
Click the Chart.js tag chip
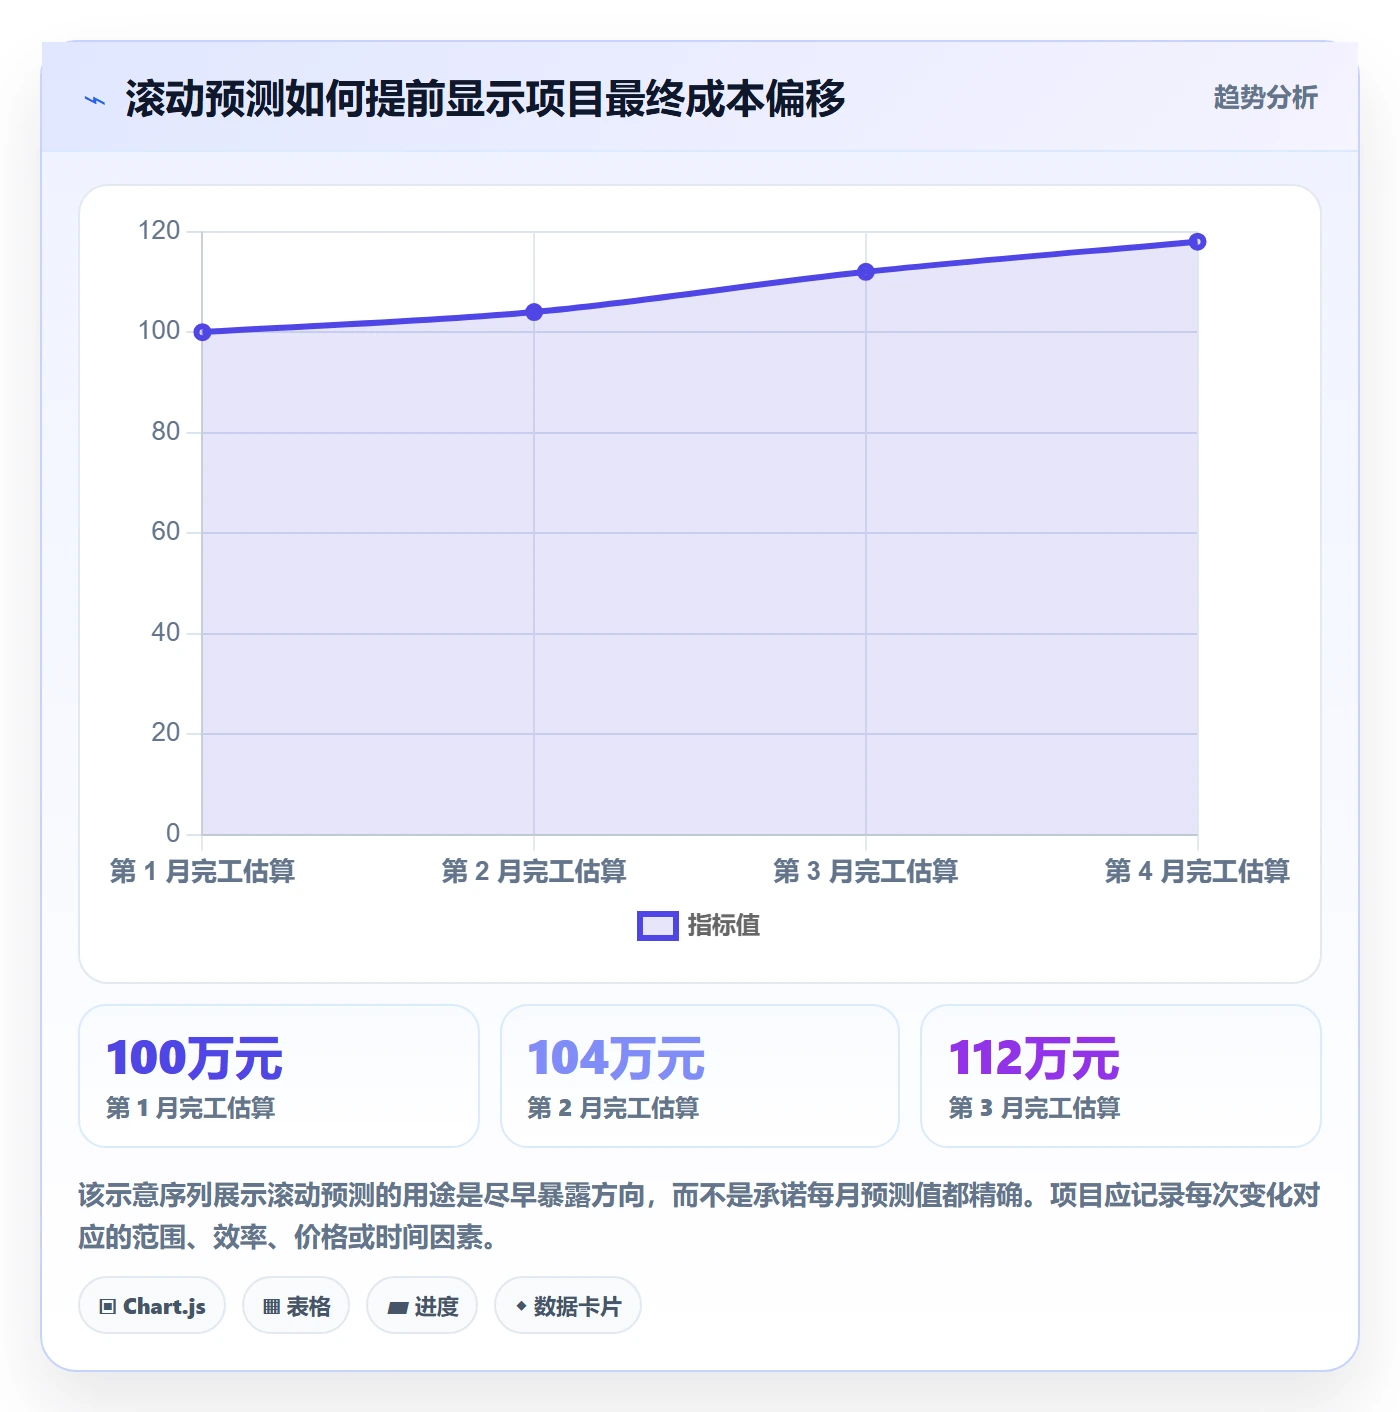(x=152, y=1305)
